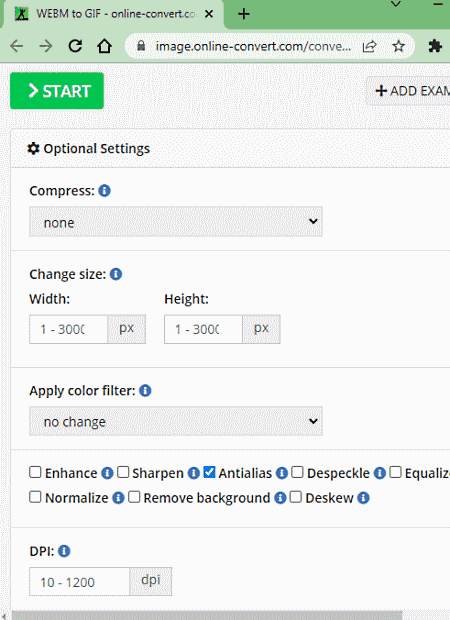The width and height of the screenshot is (450, 620).
Task: Click the Change size info icon
Action: 116,274
